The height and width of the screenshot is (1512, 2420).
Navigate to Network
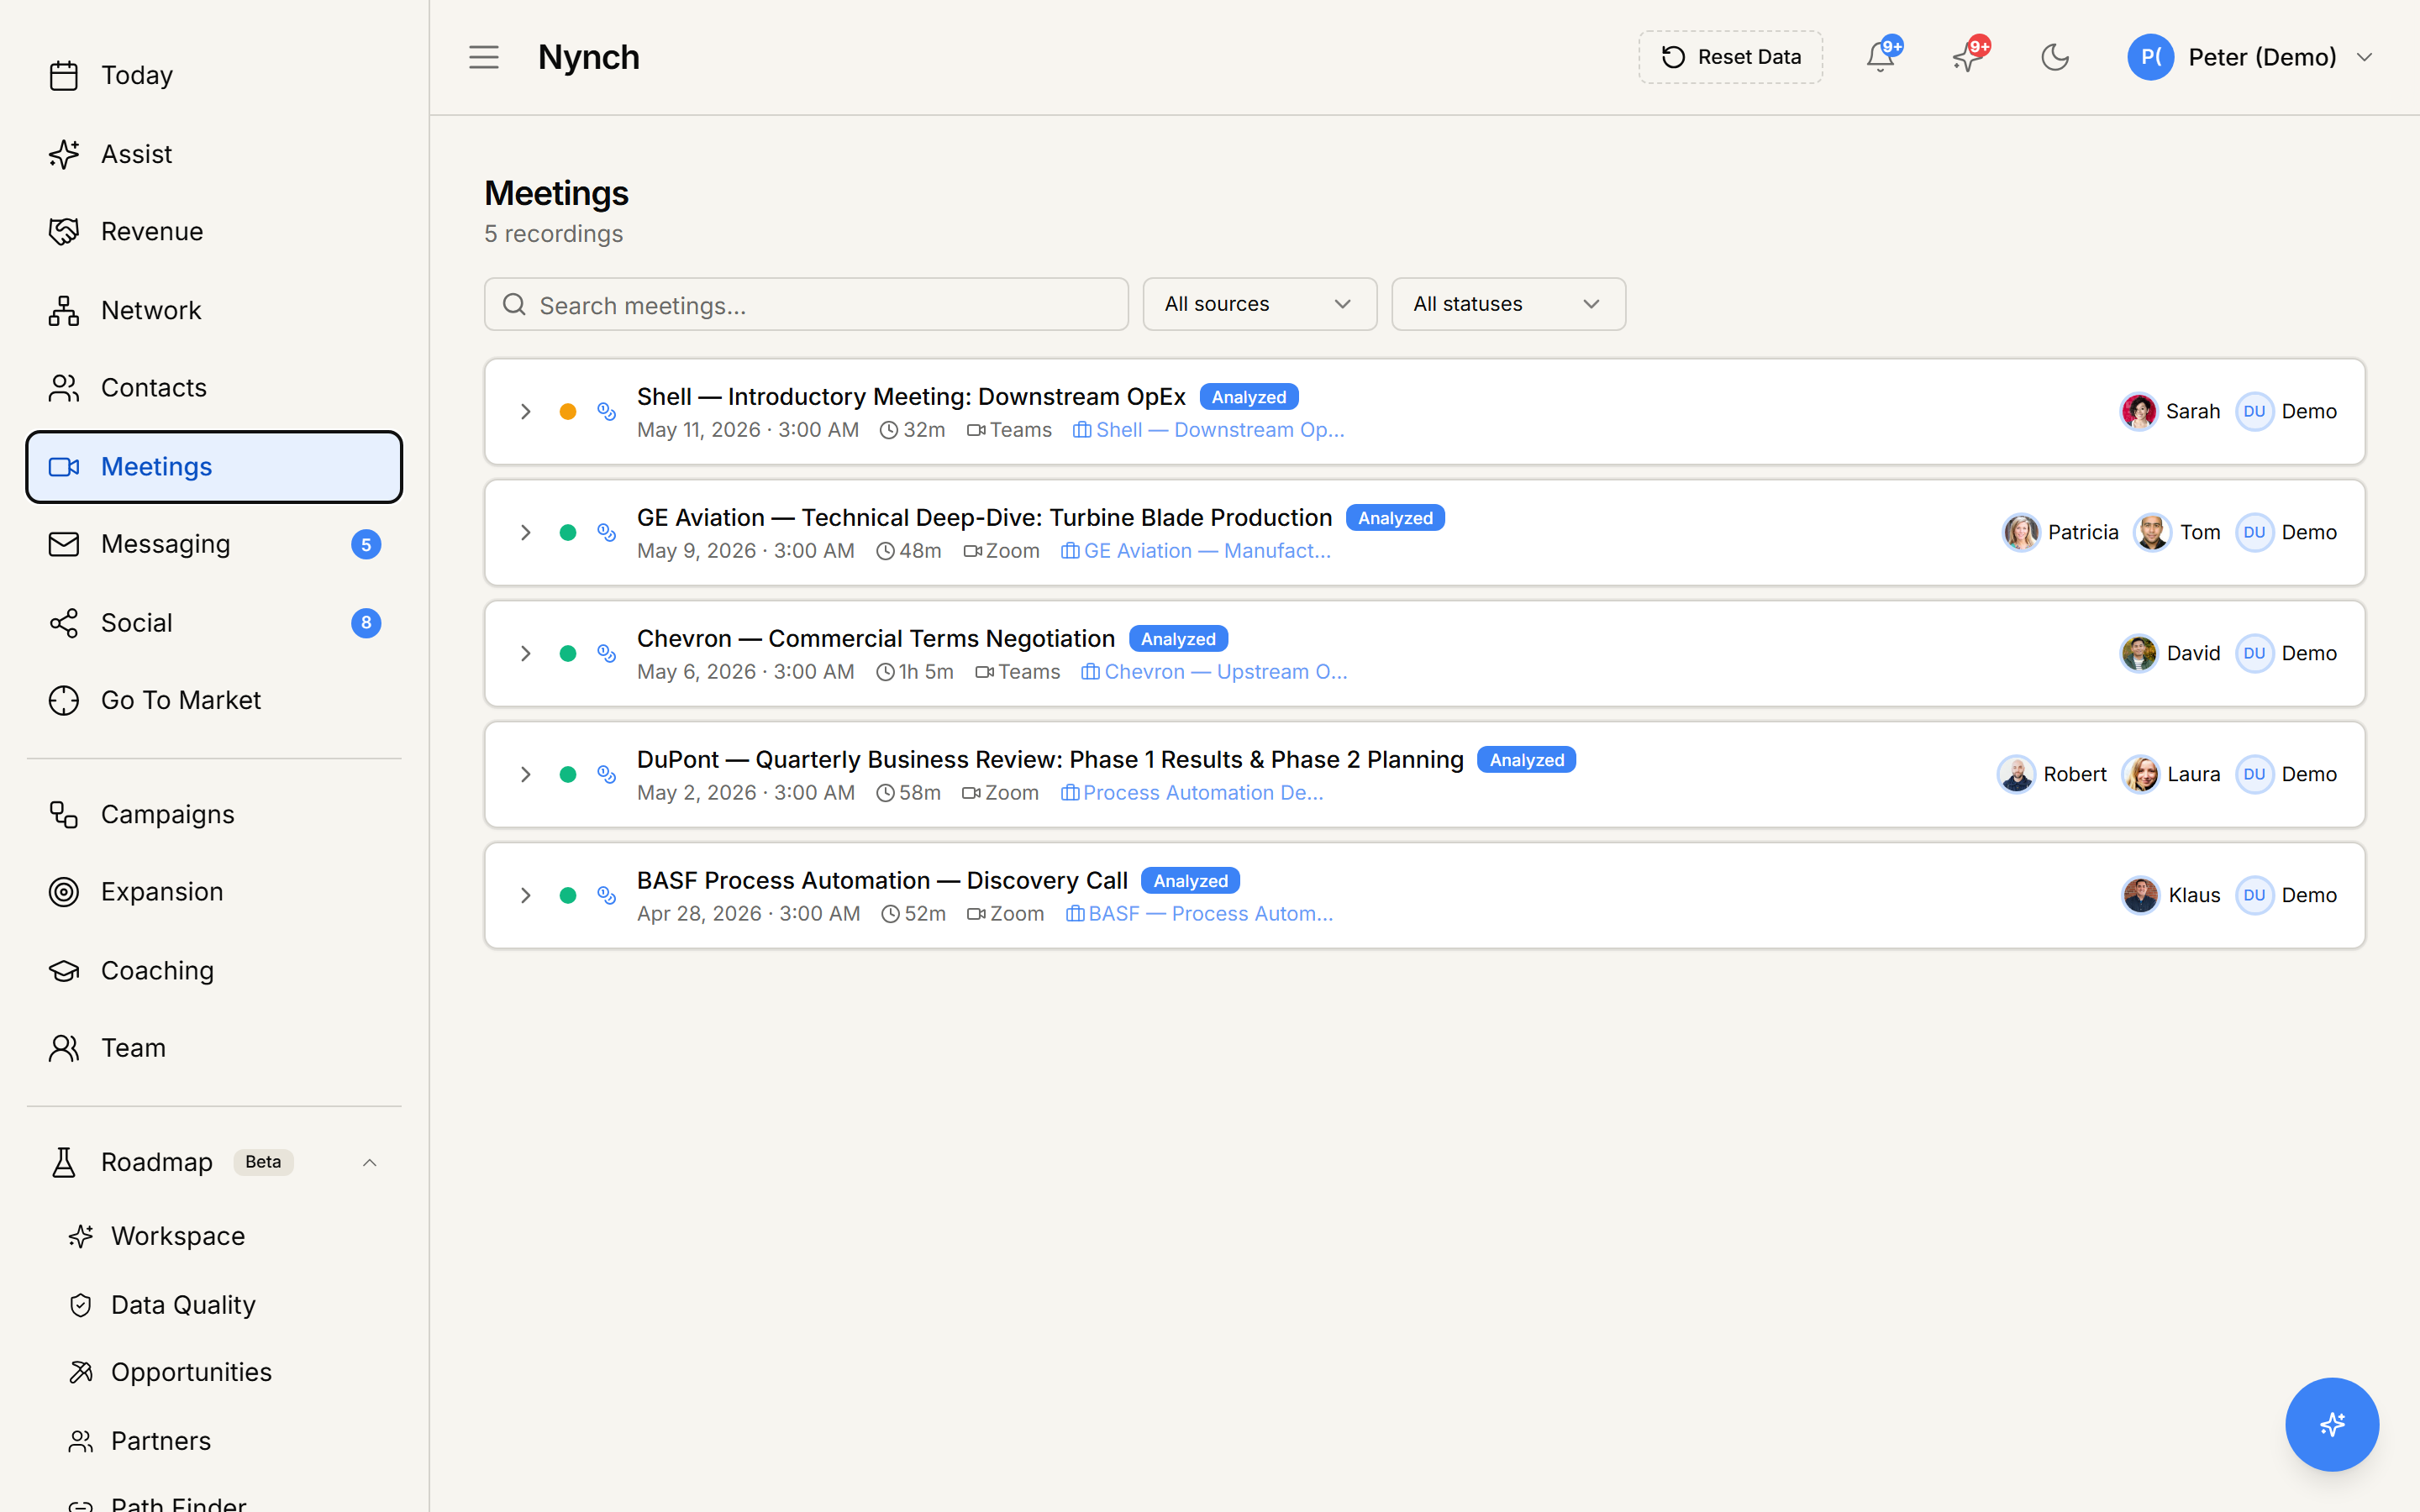point(214,310)
